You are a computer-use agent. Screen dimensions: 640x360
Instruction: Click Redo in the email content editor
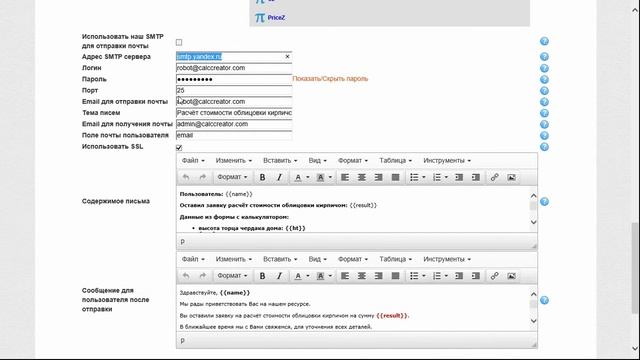coord(203,177)
